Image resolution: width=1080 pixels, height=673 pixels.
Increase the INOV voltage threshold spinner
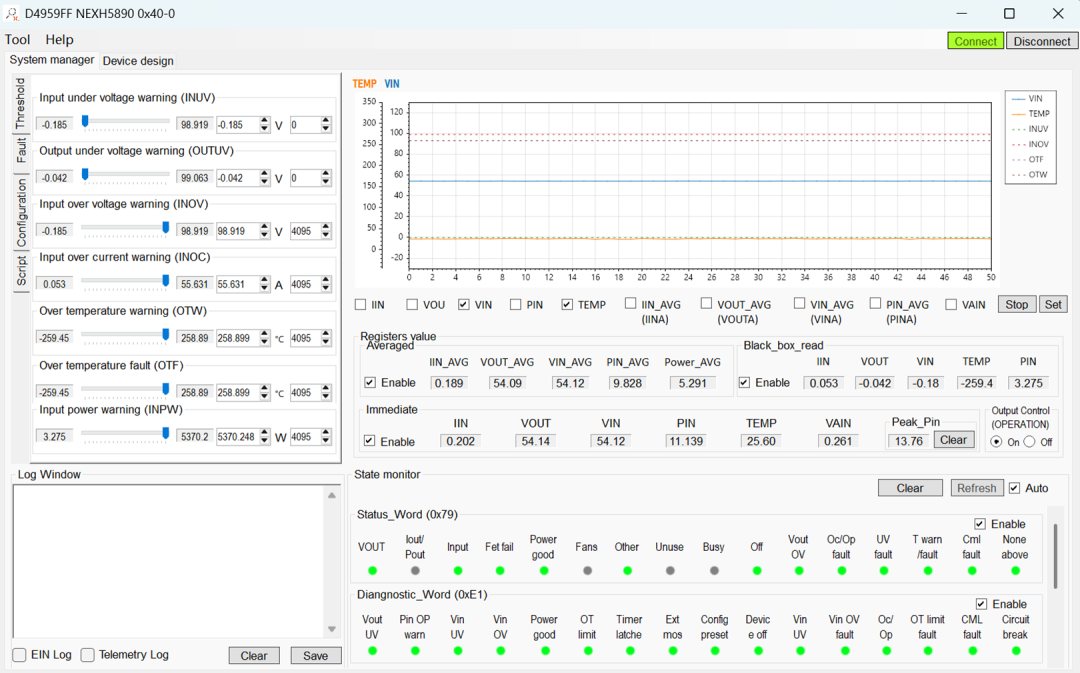click(x=264, y=227)
